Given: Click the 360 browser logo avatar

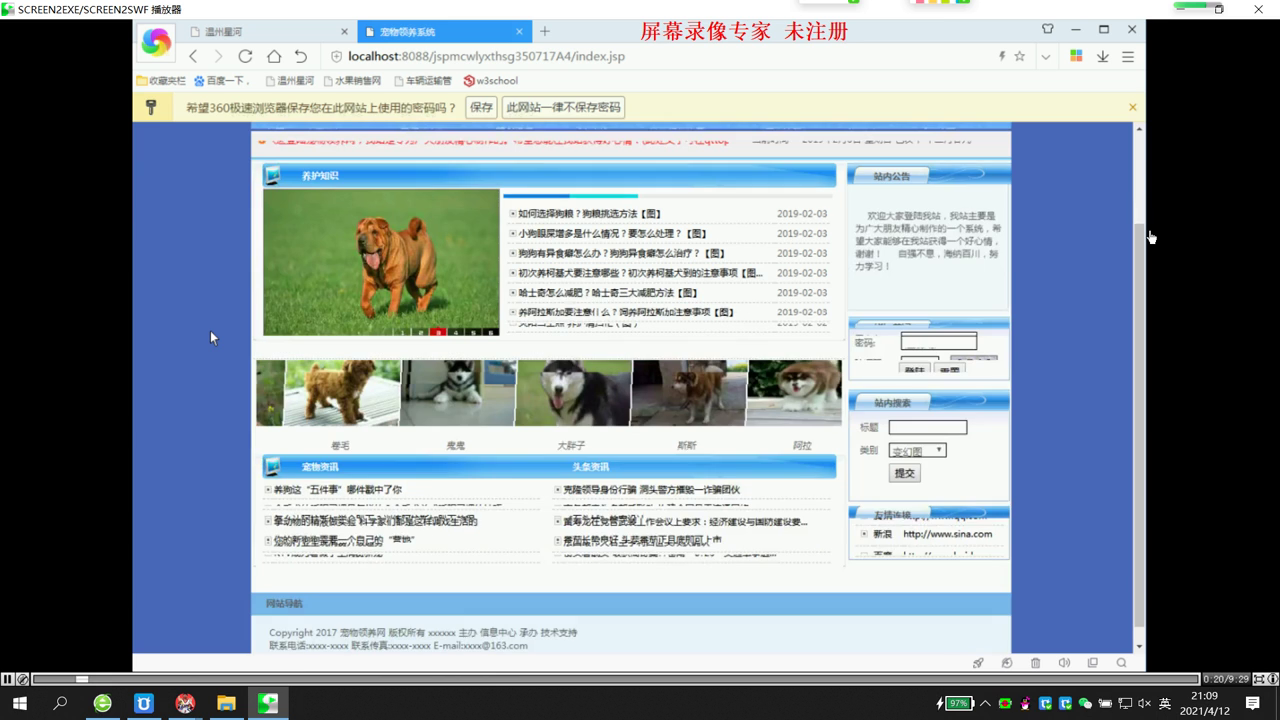Looking at the screenshot, I should [x=156, y=42].
